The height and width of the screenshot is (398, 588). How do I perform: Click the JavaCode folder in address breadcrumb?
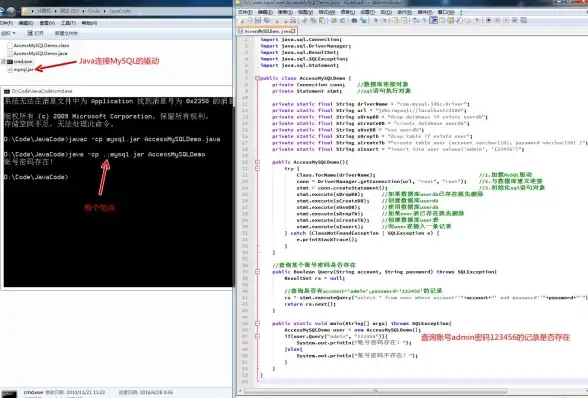pos(120,11)
